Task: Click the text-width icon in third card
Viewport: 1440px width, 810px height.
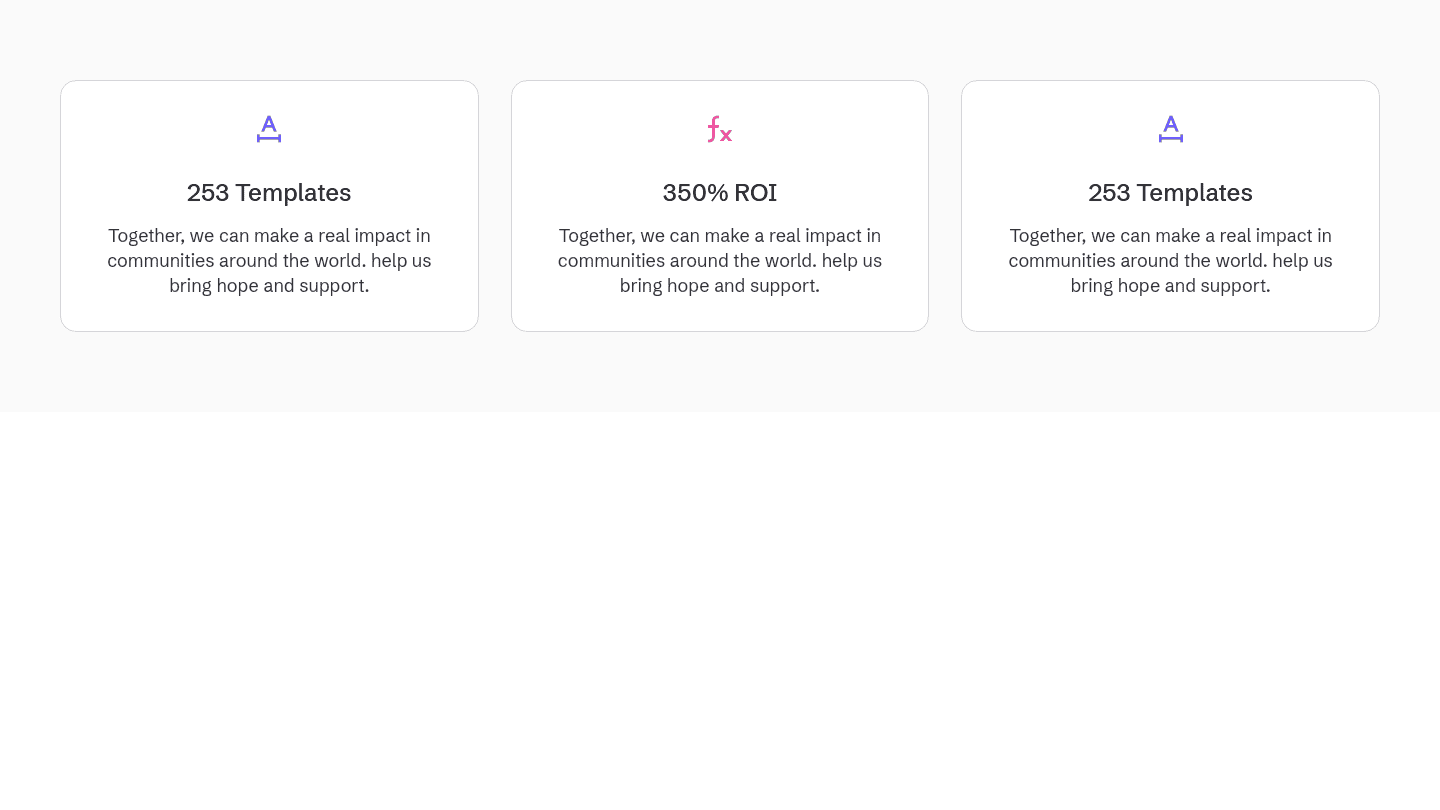Action: pyautogui.click(x=1171, y=129)
